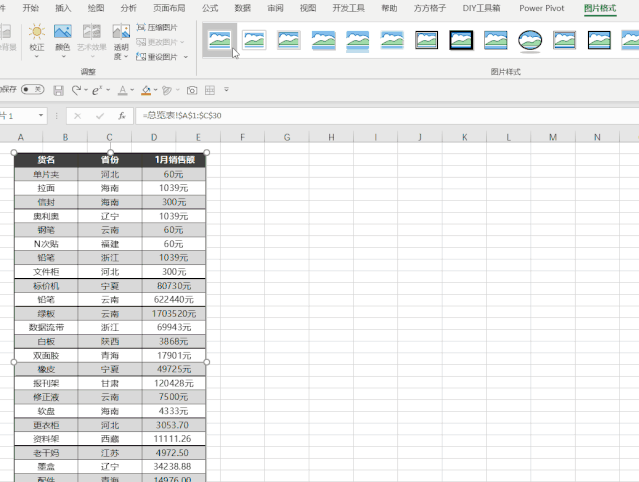The height and width of the screenshot is (482, 639).
Task: Open the customize quick access toolbar dropdown
Action: tap(227, 89)
